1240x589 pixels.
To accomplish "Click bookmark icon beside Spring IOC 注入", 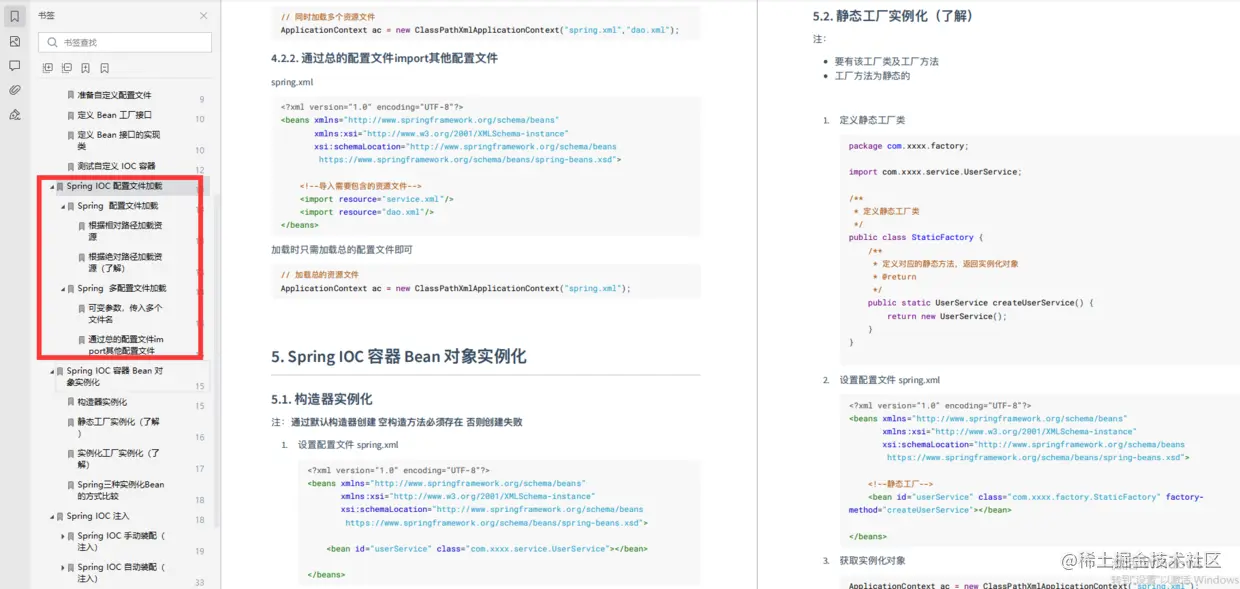I will 60,517.
